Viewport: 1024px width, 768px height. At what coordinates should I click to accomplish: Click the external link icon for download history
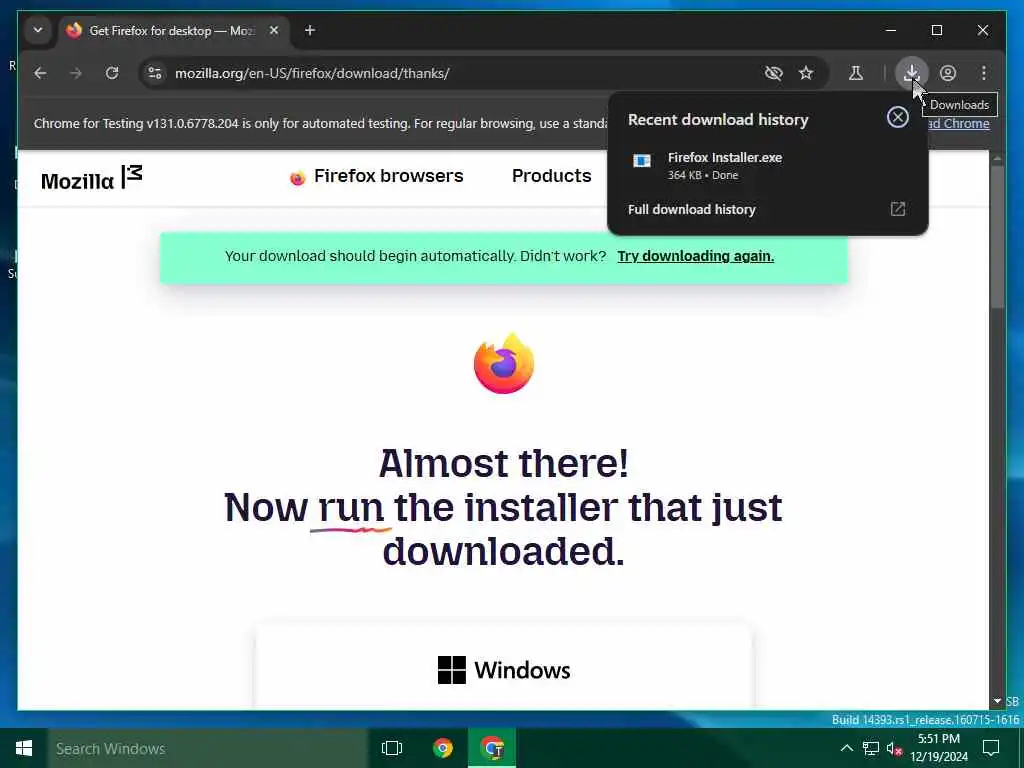pos(898,209)
